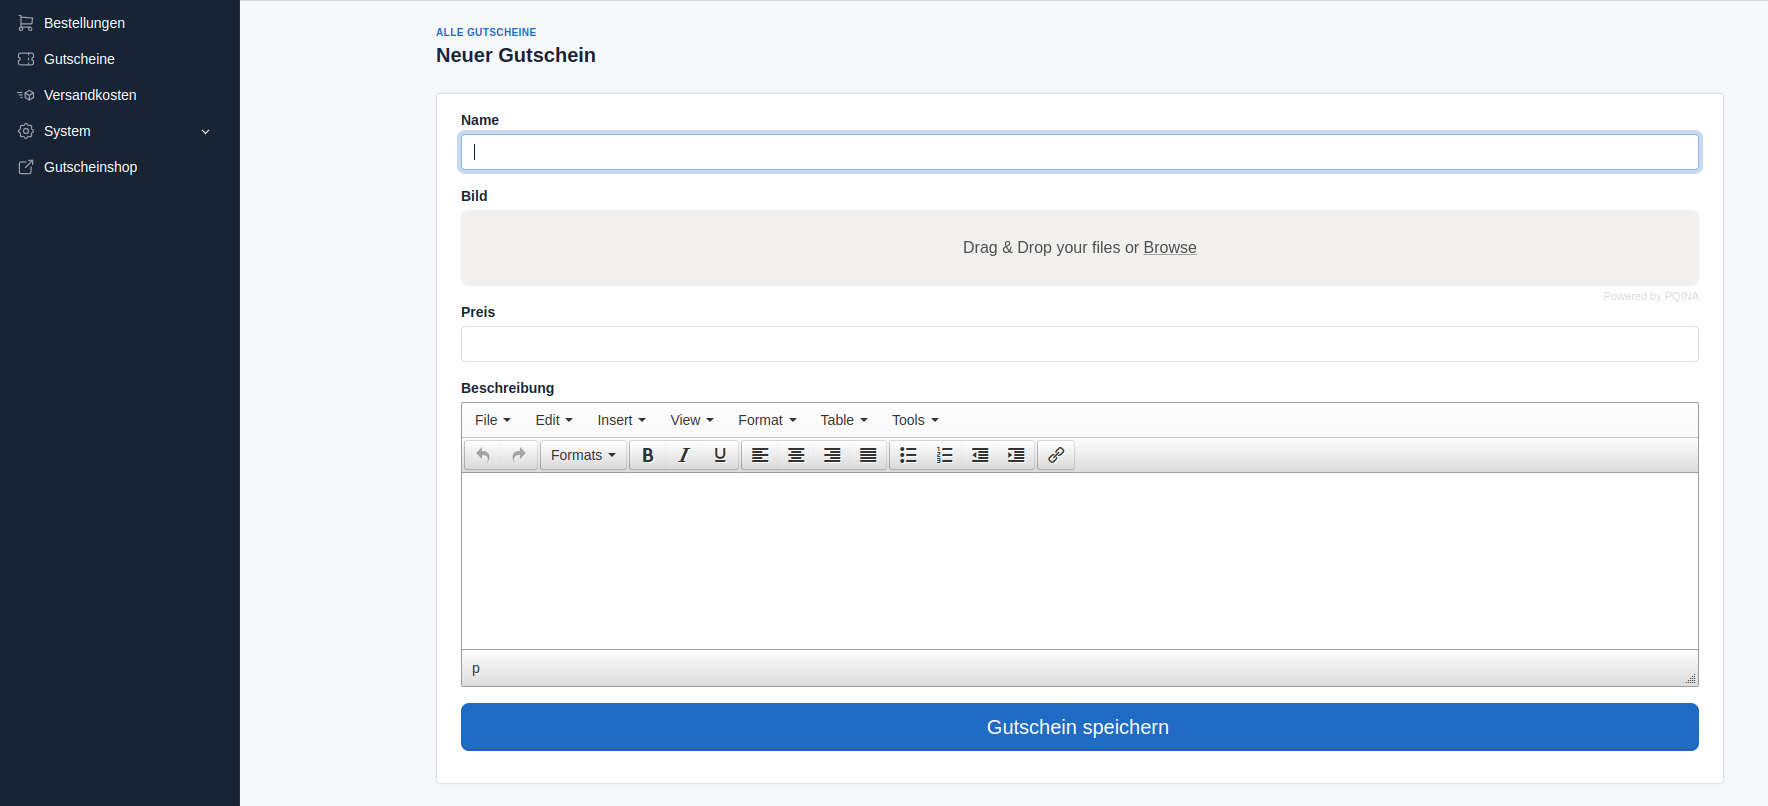The width and height of the screenshot is (1768, 806).
Task: Click the Versandkosten shipping icon
Action: pos(26,95)
